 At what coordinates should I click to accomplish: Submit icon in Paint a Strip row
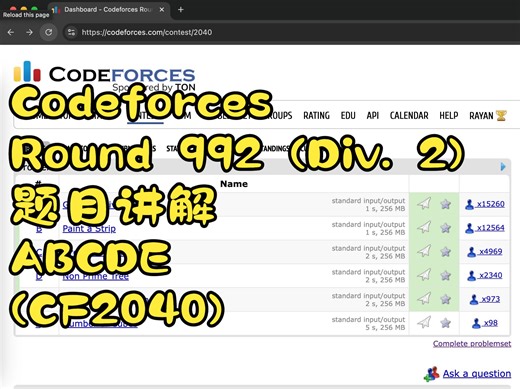coord(424,227)
